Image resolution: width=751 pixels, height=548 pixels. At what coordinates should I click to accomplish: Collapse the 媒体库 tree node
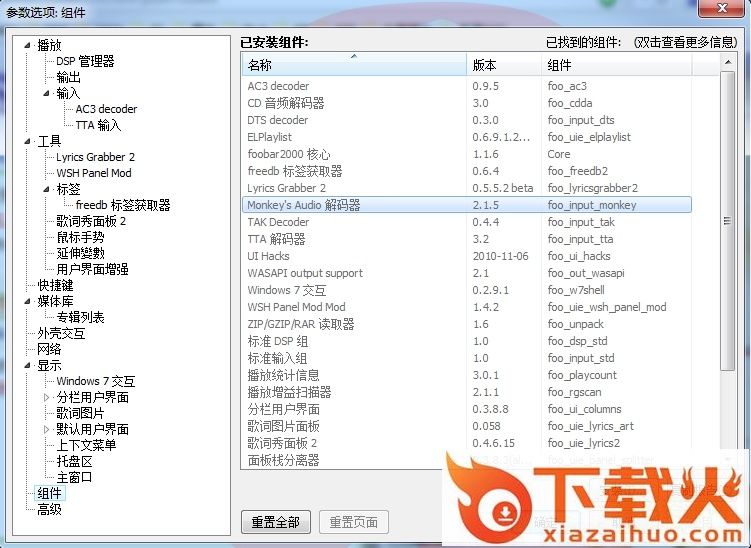(27, 301)
